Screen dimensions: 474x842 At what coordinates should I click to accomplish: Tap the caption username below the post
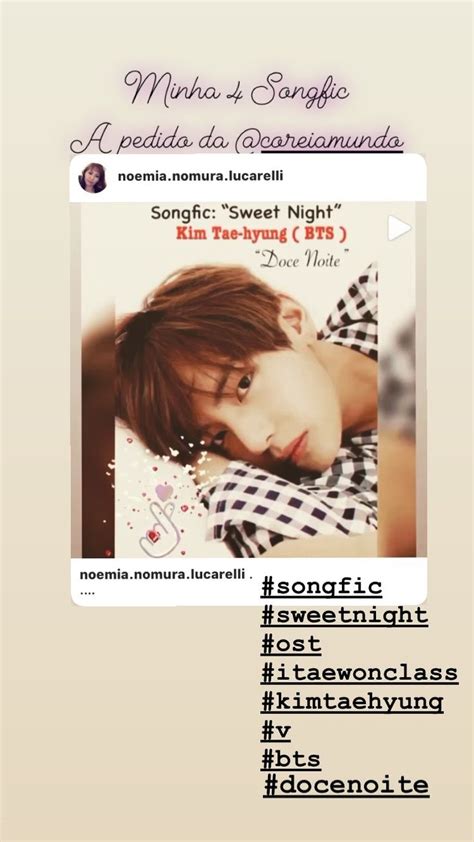pos(162,574)
